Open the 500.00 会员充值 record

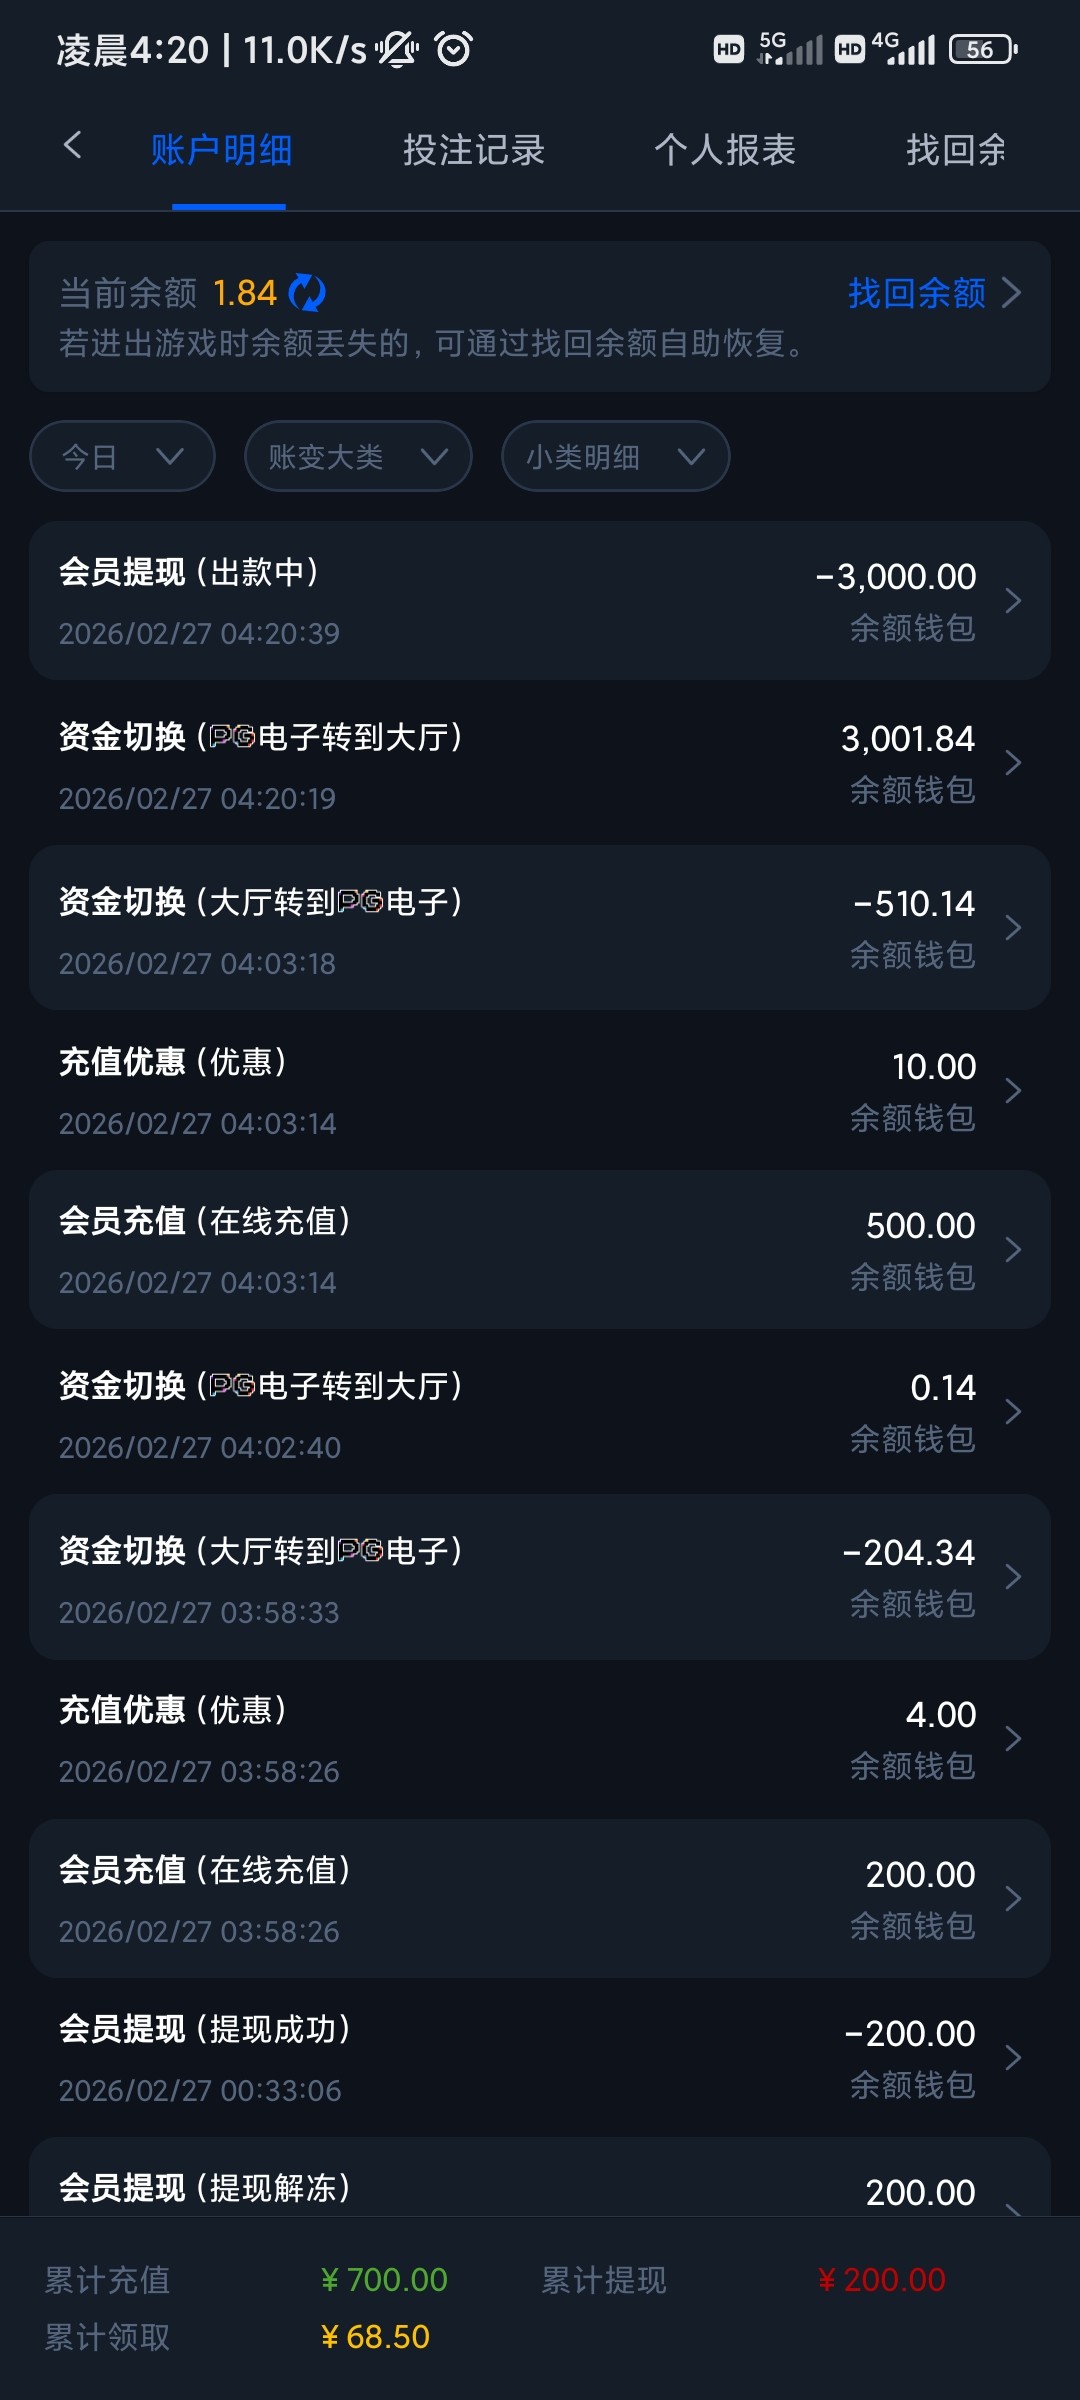click(540, 1250)
